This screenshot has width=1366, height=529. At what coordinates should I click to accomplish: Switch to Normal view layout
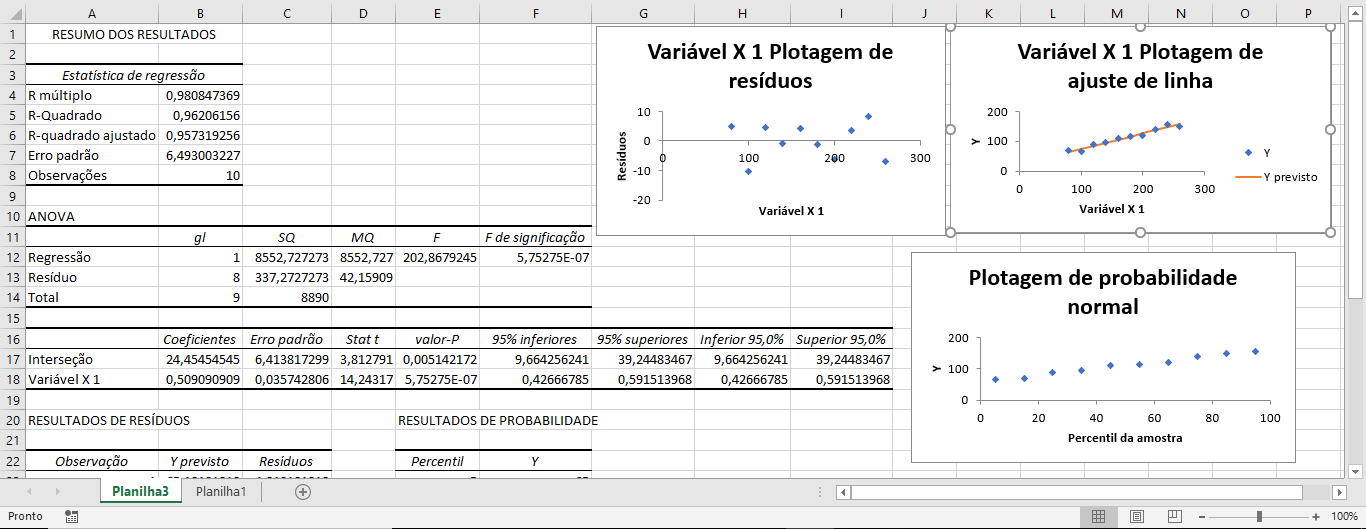(x=1098, y=516)
